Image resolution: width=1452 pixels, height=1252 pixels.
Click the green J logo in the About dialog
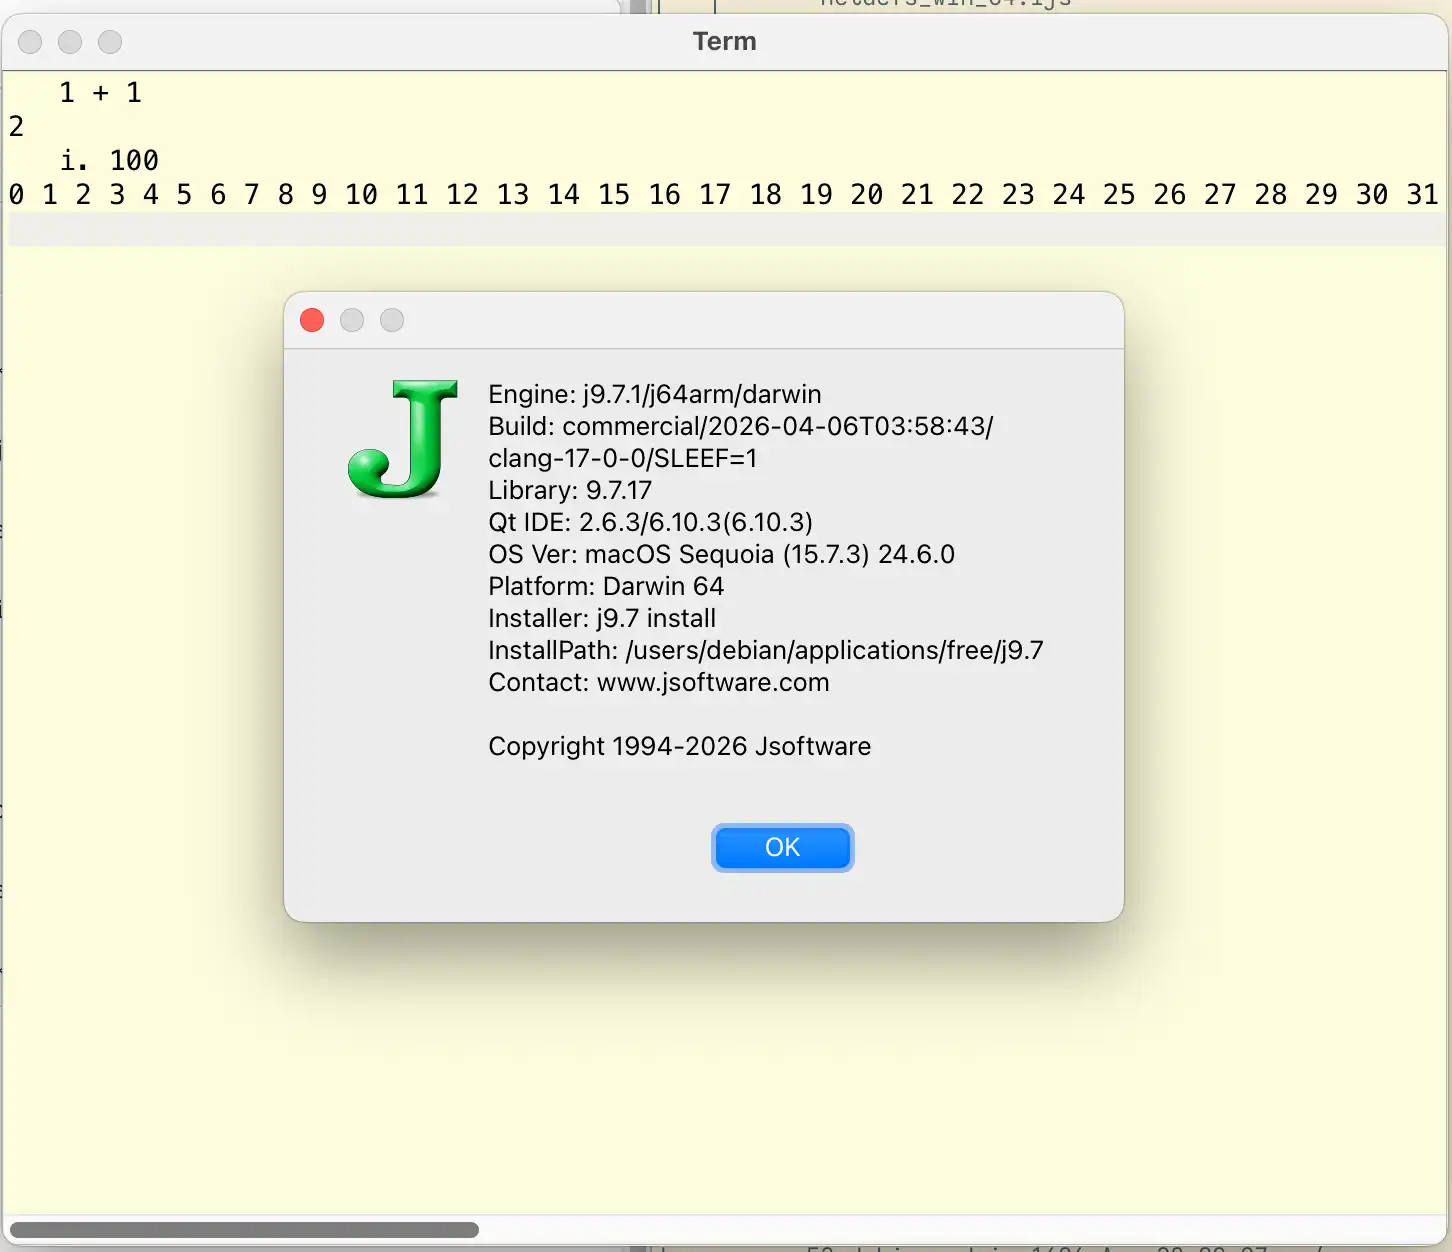tap(403, 438)
